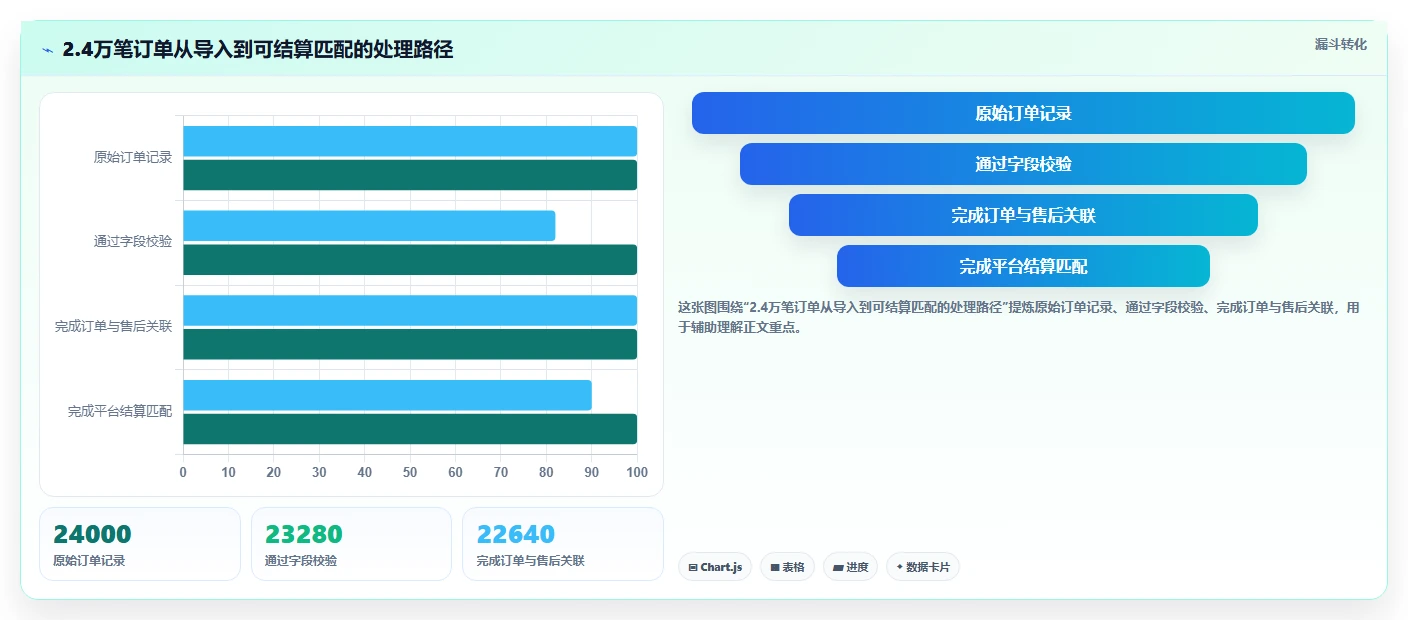
Task: Click the 完成订单与售后关联 axis label in chart
Action: pyautogui.click(x=114, y=326)
